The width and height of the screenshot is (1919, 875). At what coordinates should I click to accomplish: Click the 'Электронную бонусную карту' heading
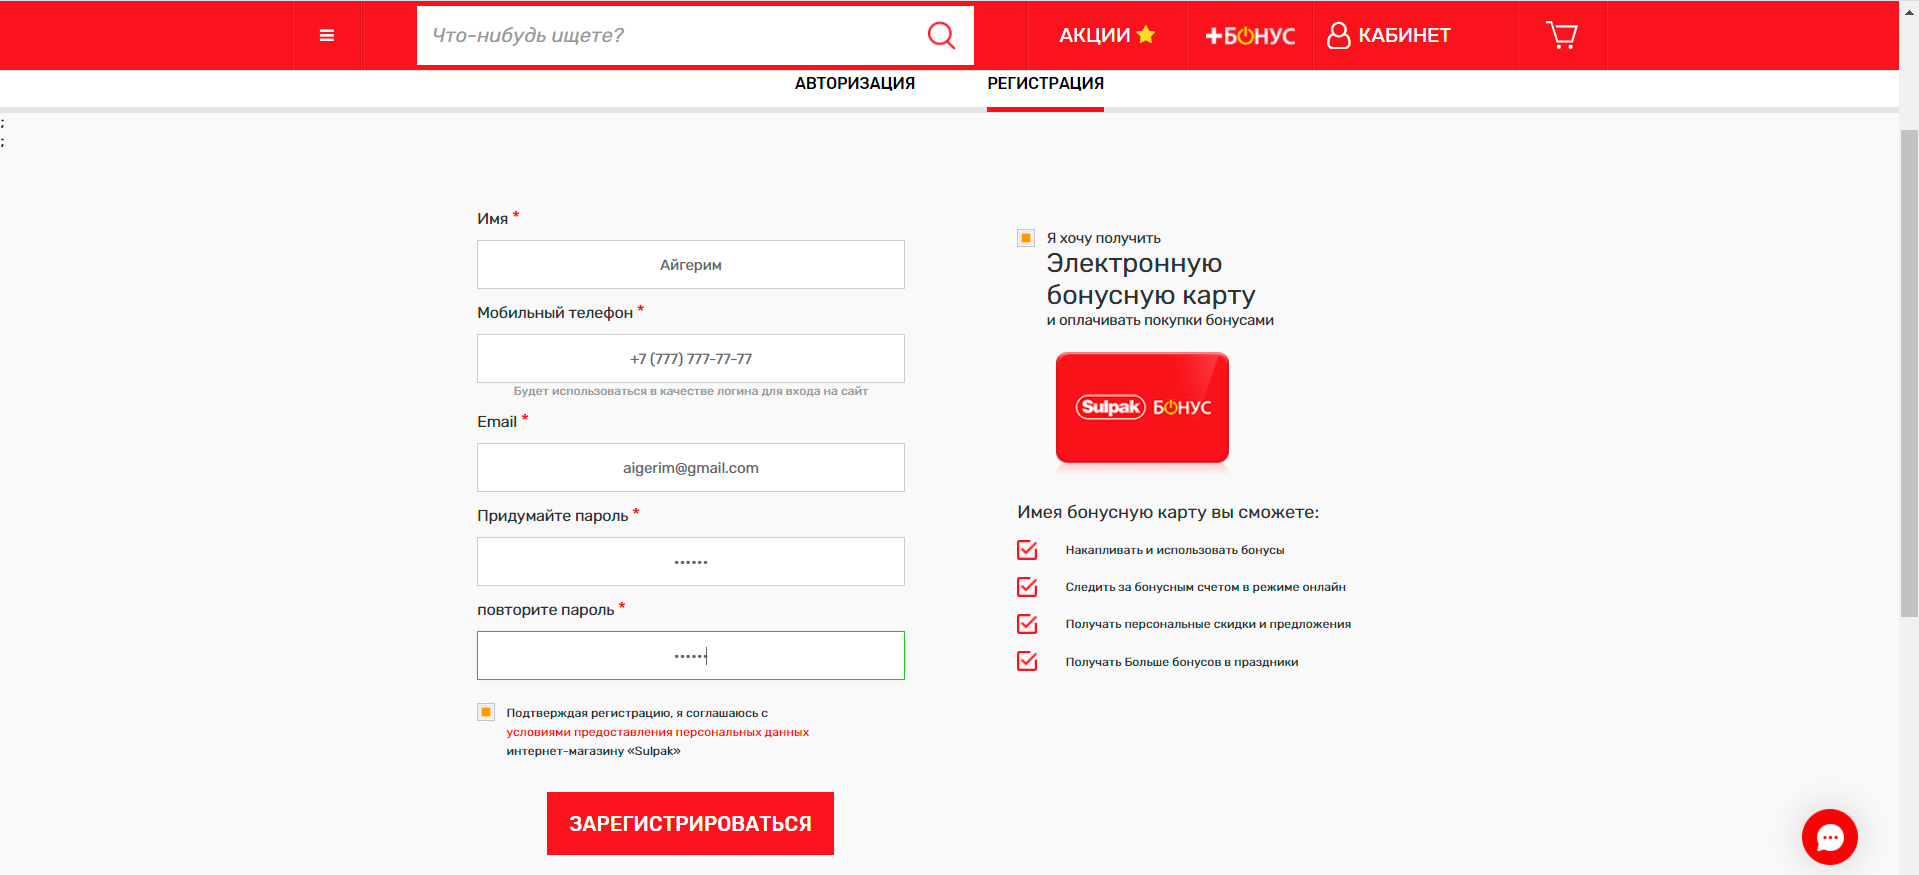point(1150,279)
